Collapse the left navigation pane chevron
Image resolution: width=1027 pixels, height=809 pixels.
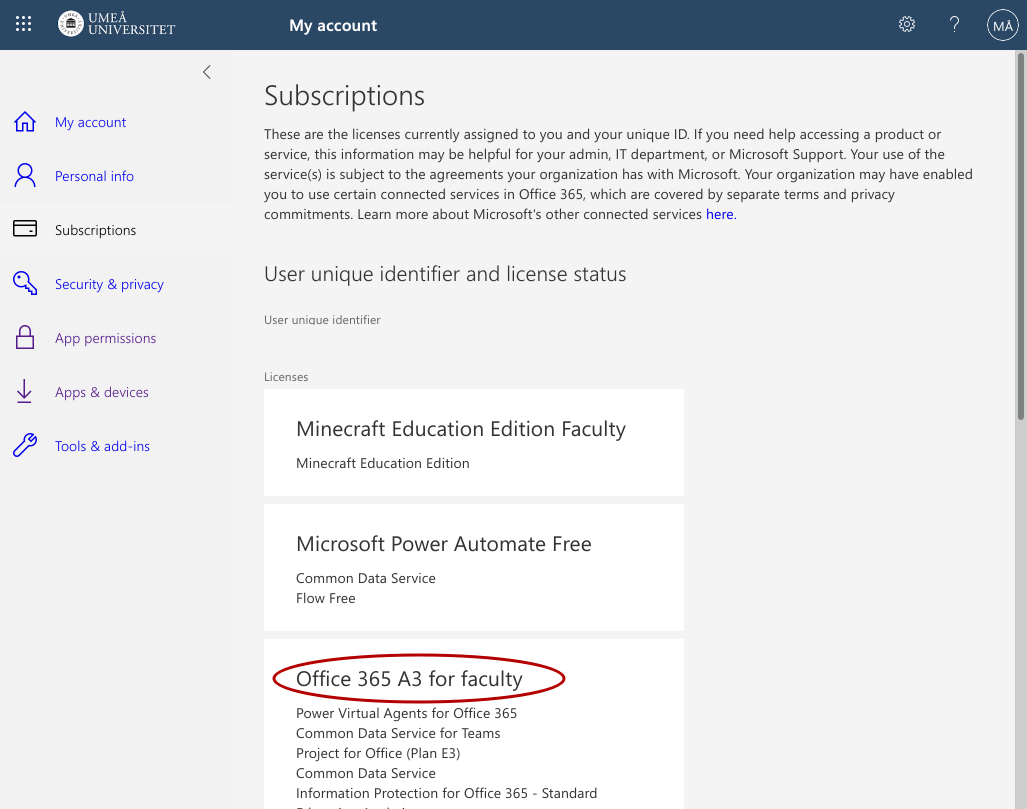(x=207, y=72)
